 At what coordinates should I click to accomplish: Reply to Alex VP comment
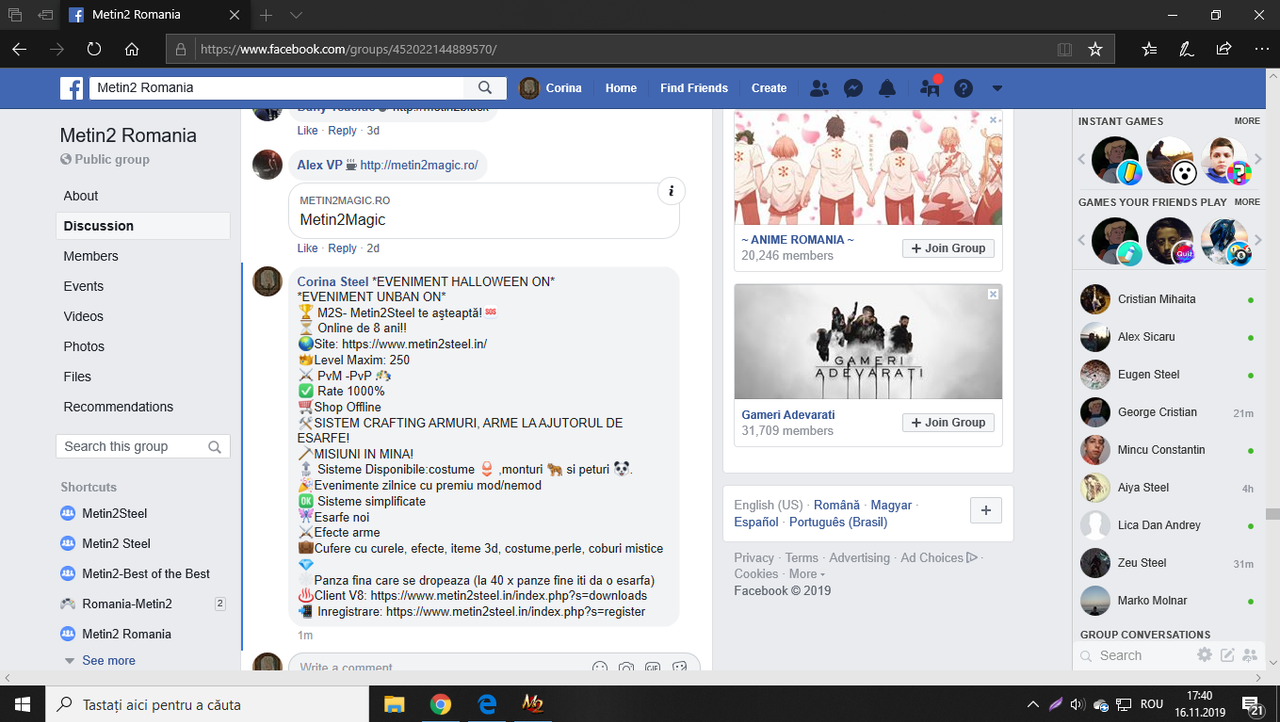click(342, 248)
